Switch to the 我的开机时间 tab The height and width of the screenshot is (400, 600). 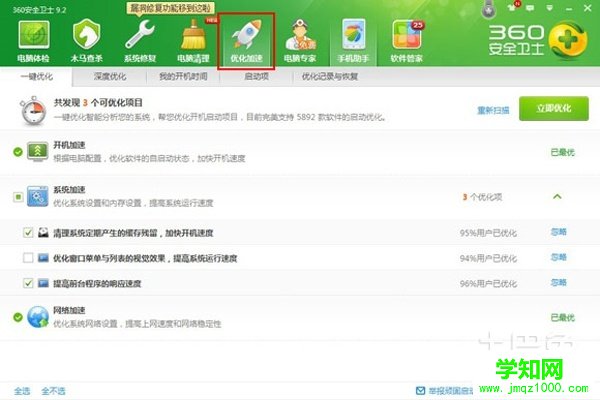click(x=183, y=77)
